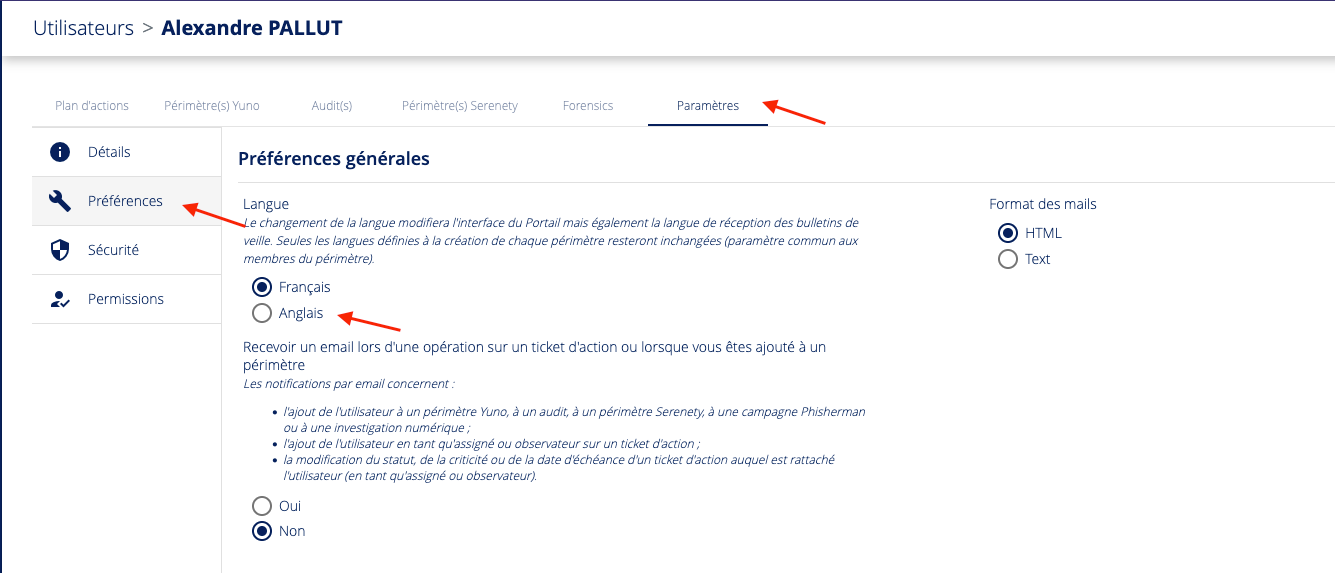The height and width of the screenshot is (573, 1335).
Task: Open the Plan d'actions tab
Action: coord(93,106)
